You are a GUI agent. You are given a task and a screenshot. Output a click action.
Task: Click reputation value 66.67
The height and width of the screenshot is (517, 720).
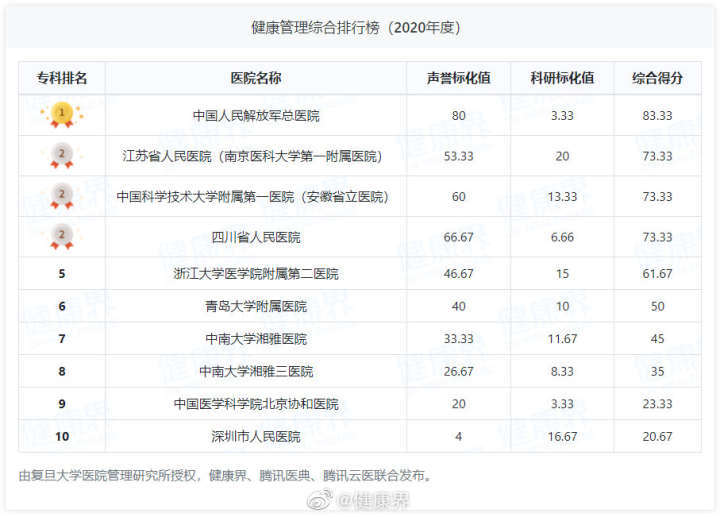click(458, 237)
